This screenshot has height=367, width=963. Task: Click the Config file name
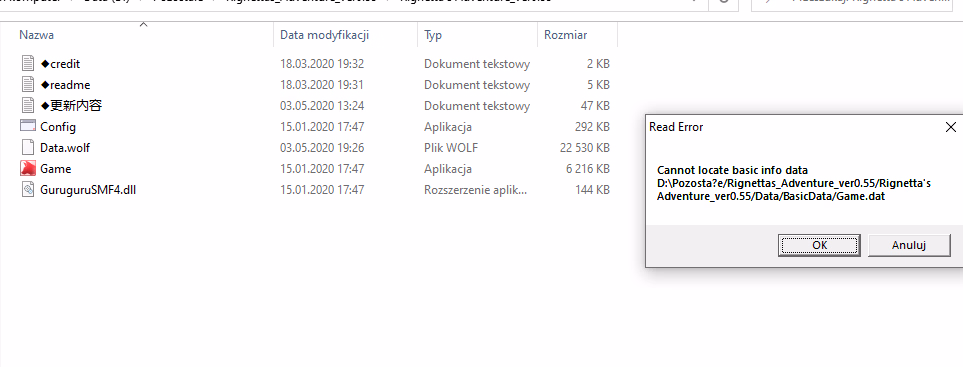[58, 127]
